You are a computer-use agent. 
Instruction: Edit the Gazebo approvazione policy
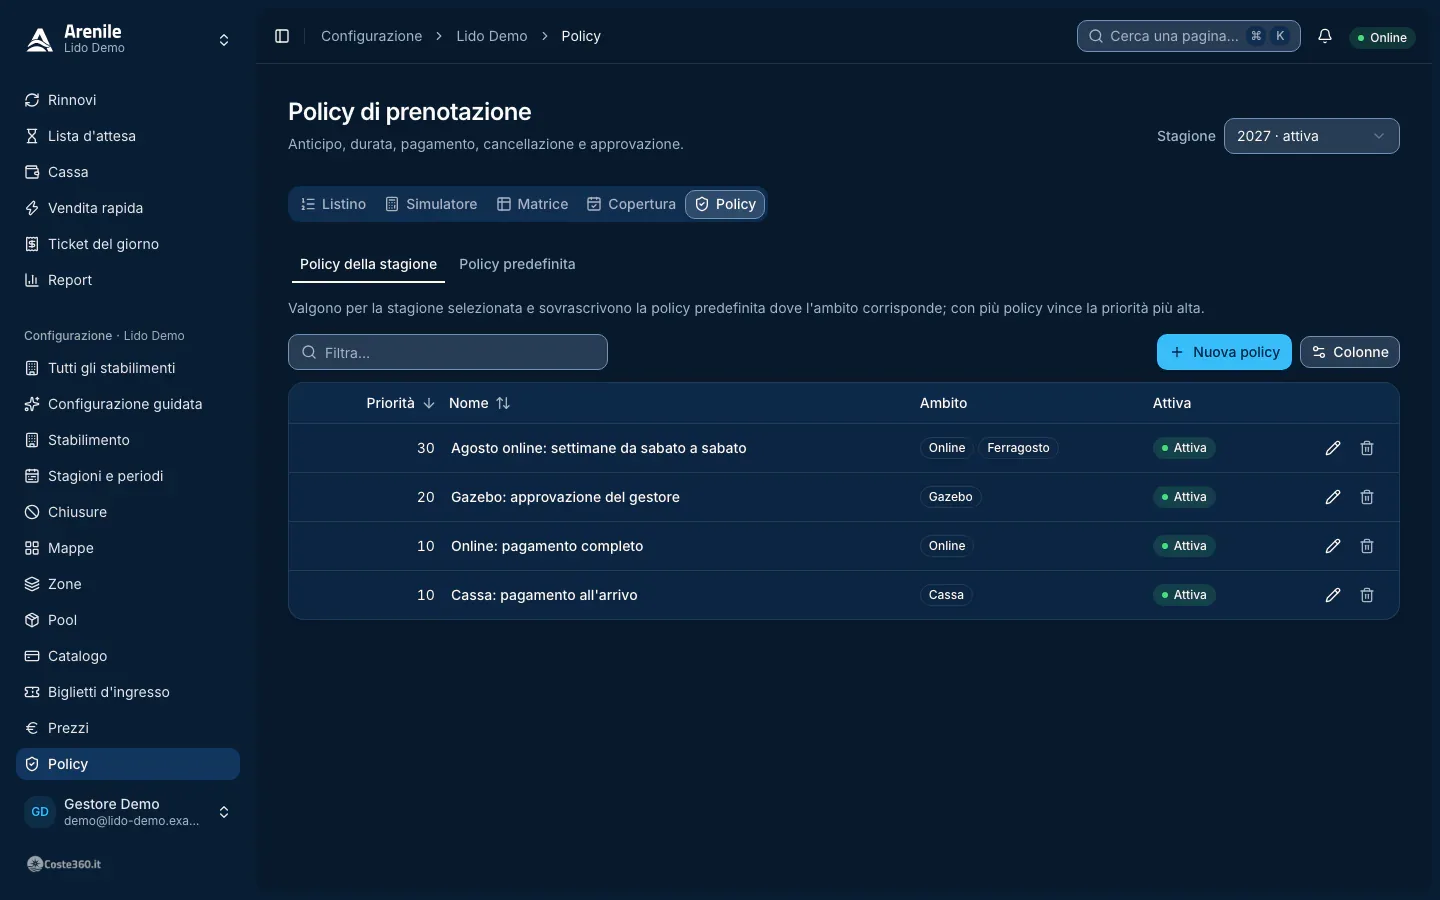click(1333, 497)
